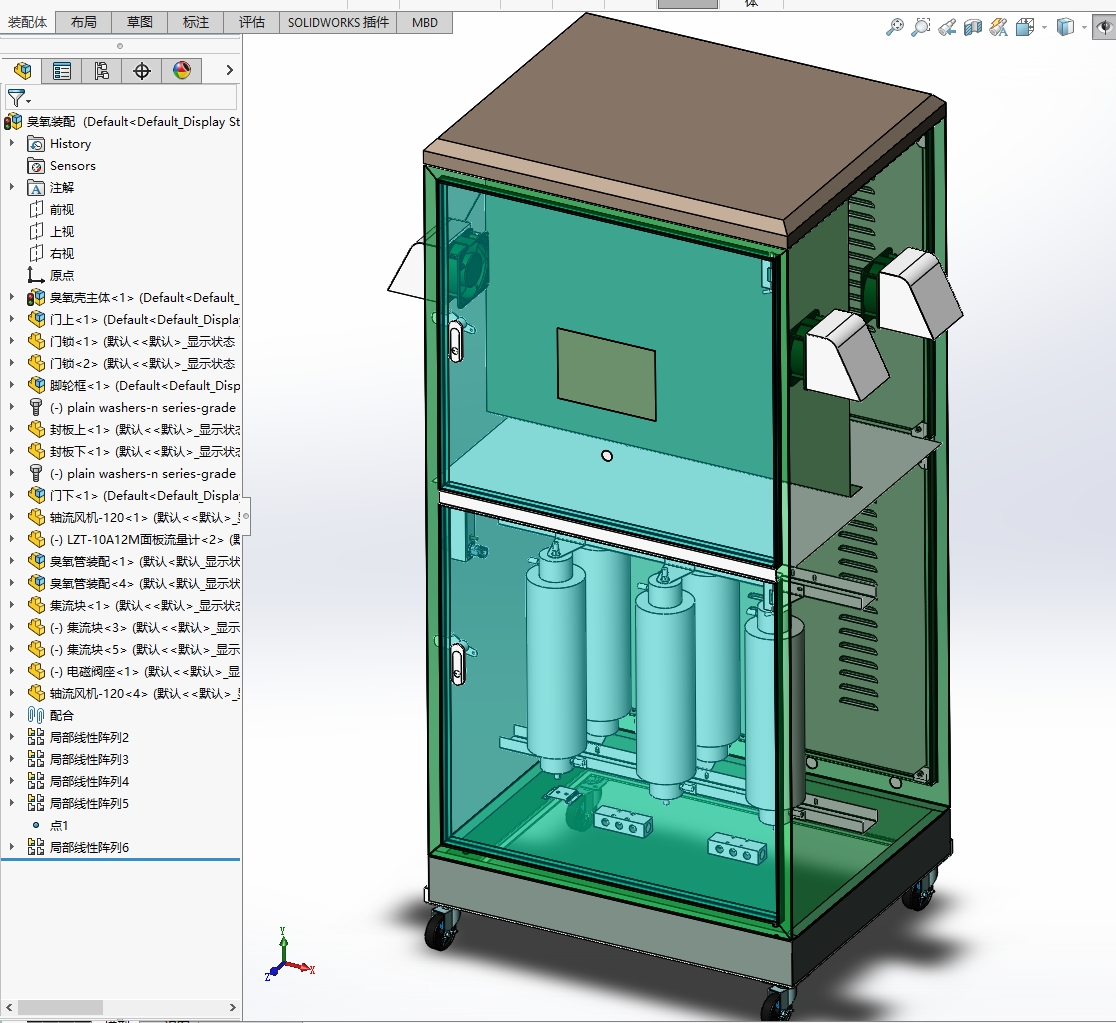Click the Sensors folder icon

click(x=36, y=166)
